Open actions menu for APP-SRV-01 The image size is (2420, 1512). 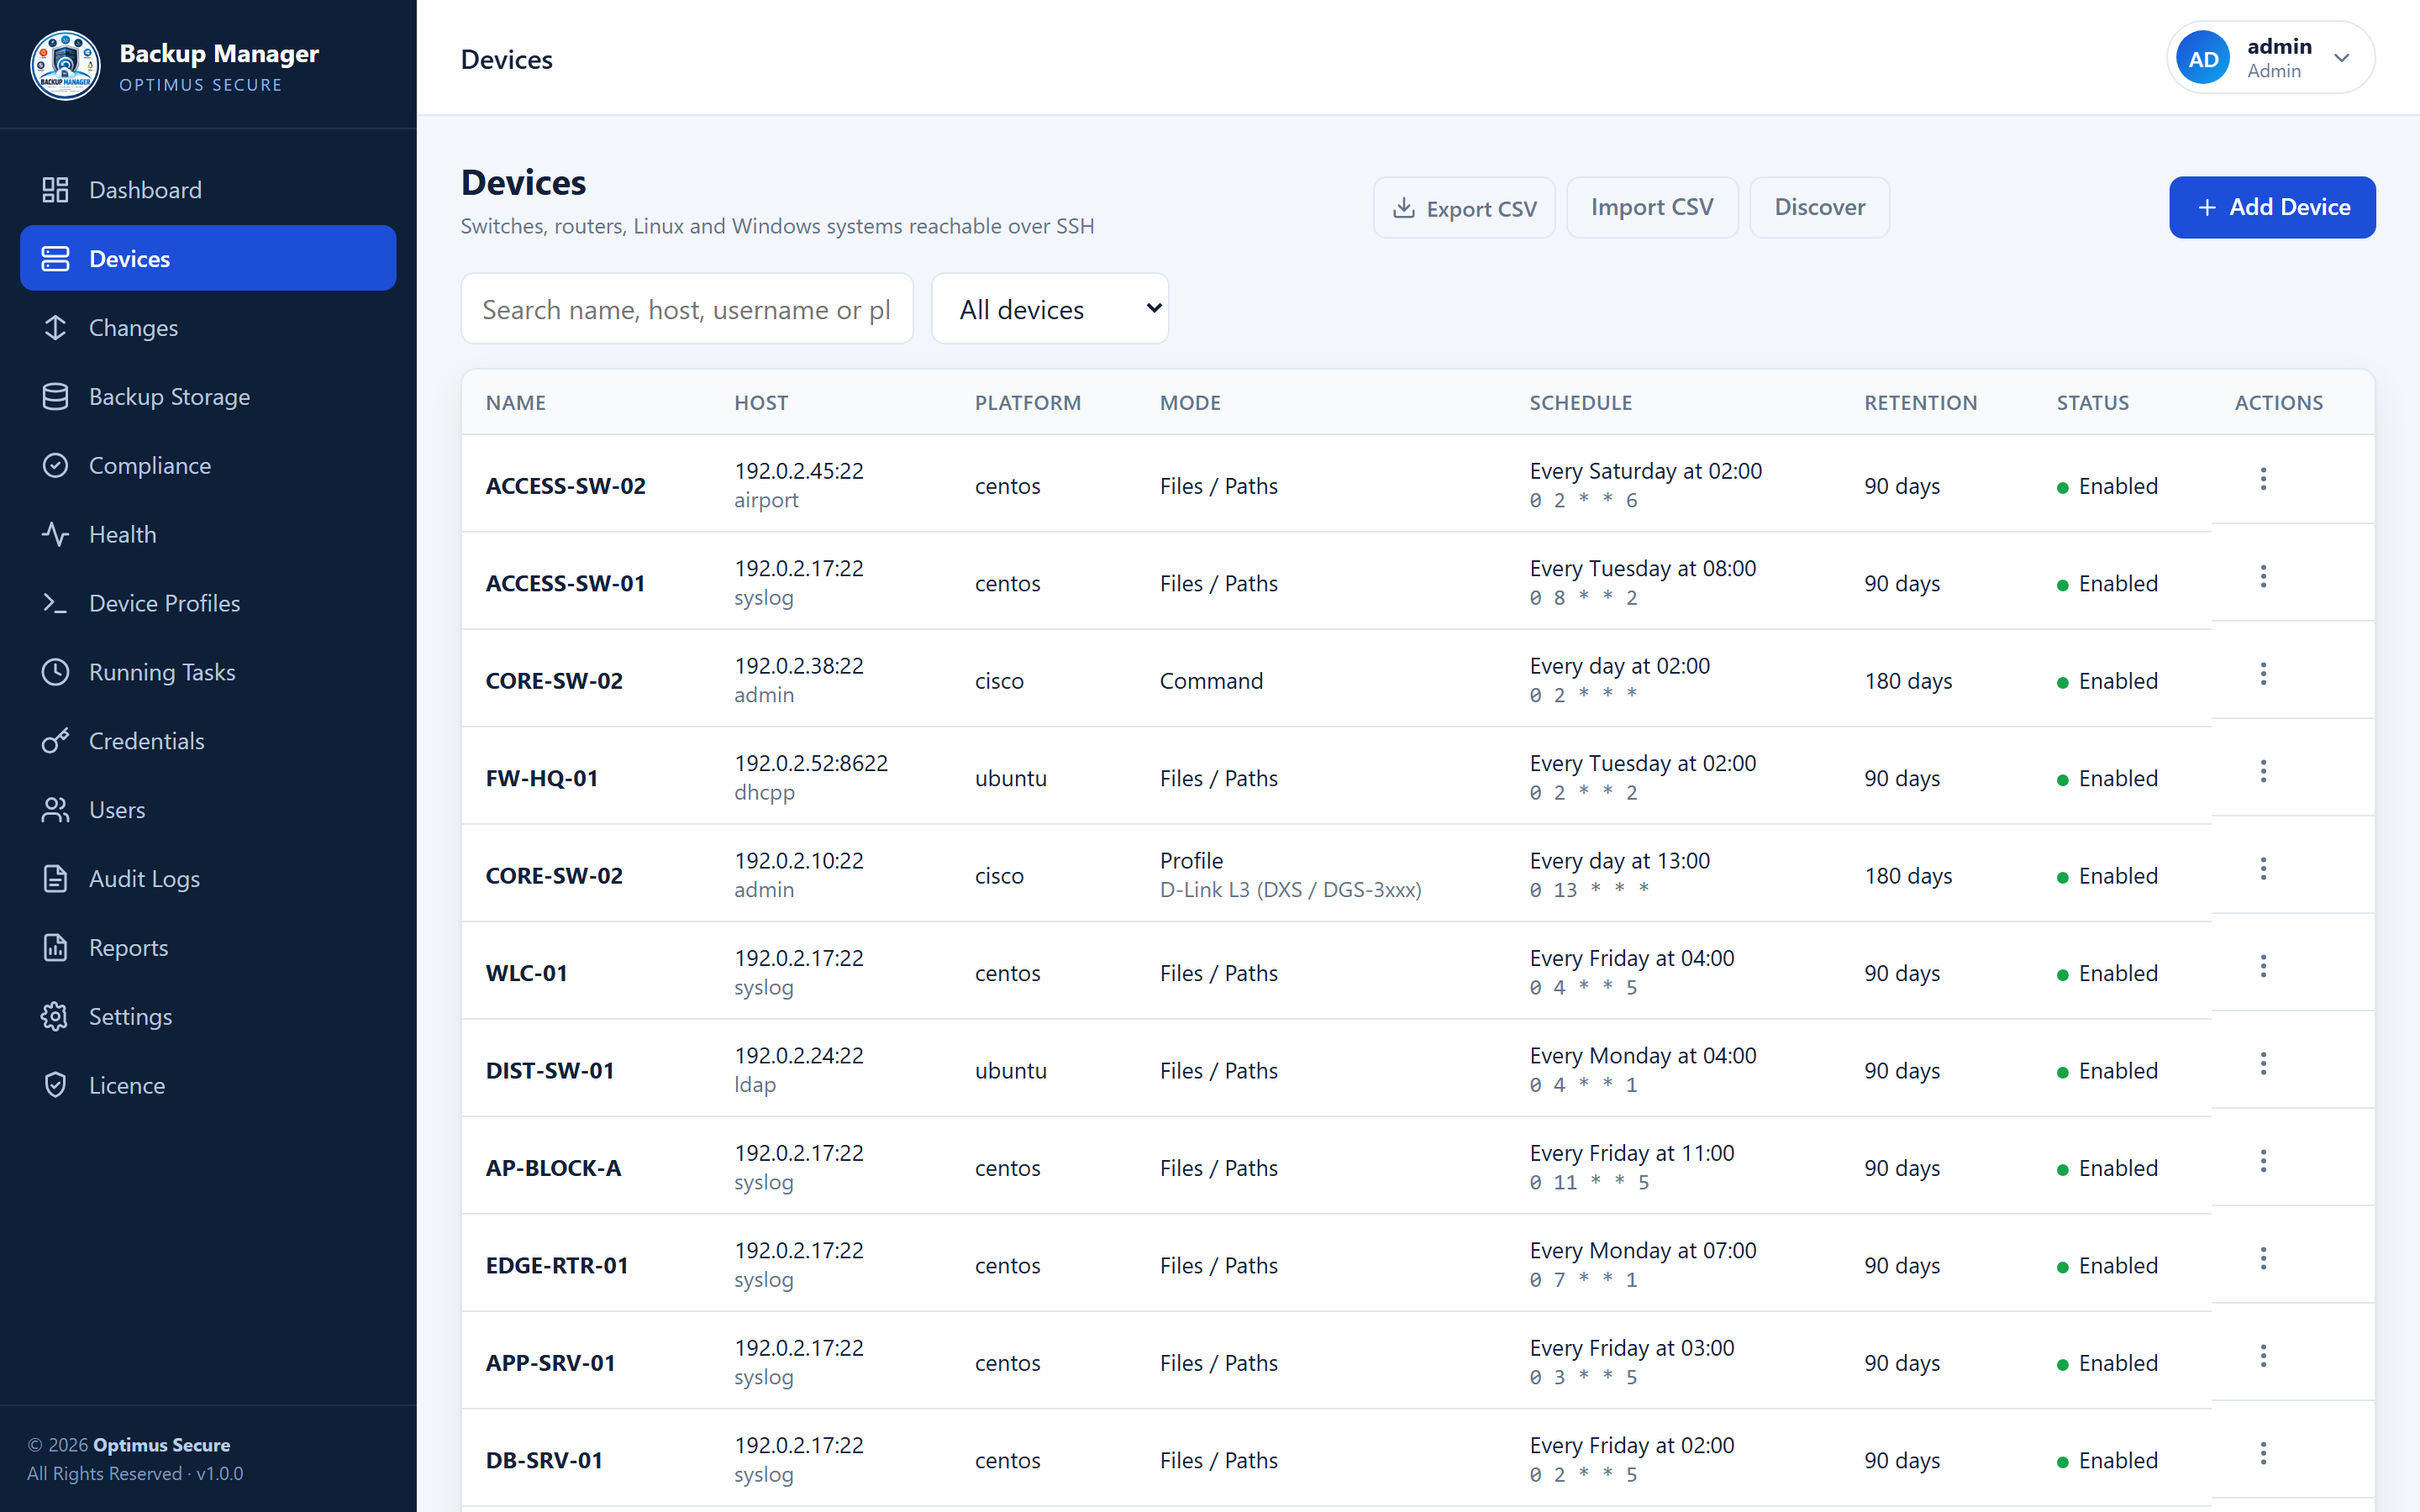pyautogui.click(x=2263, y=1357)
